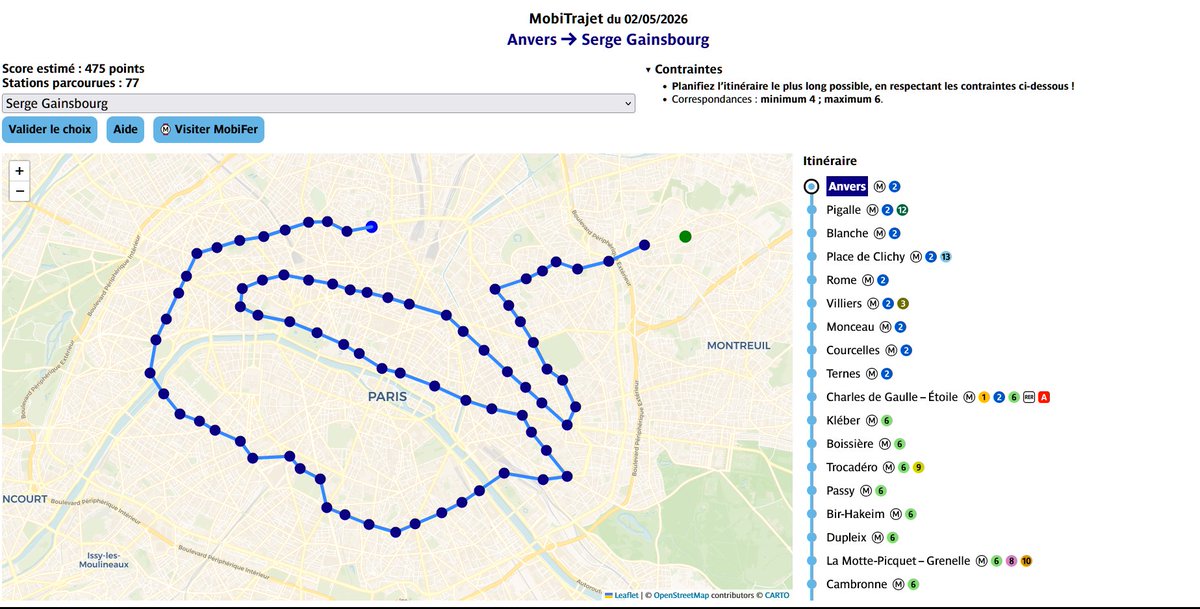This screenshot has height=609, width=1200.
Task: Click the line 2 badge beside Anvers
Action: pyautogui.click(x=895, y=186)
